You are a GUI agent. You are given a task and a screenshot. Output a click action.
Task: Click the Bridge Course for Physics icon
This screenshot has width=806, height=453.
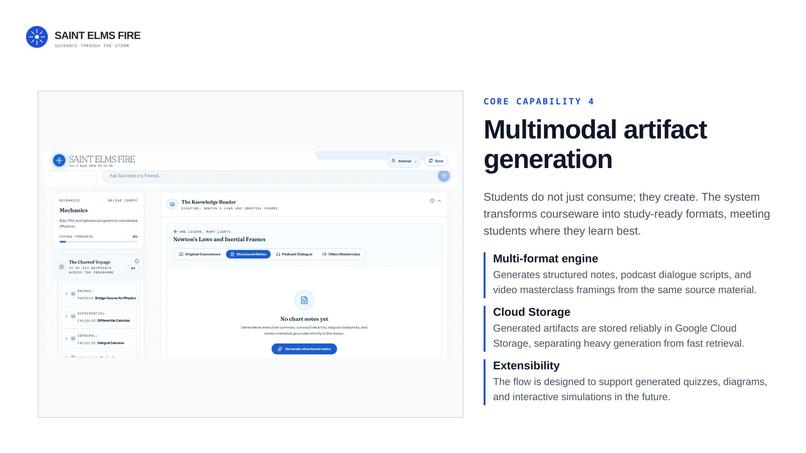click(73, 294)
